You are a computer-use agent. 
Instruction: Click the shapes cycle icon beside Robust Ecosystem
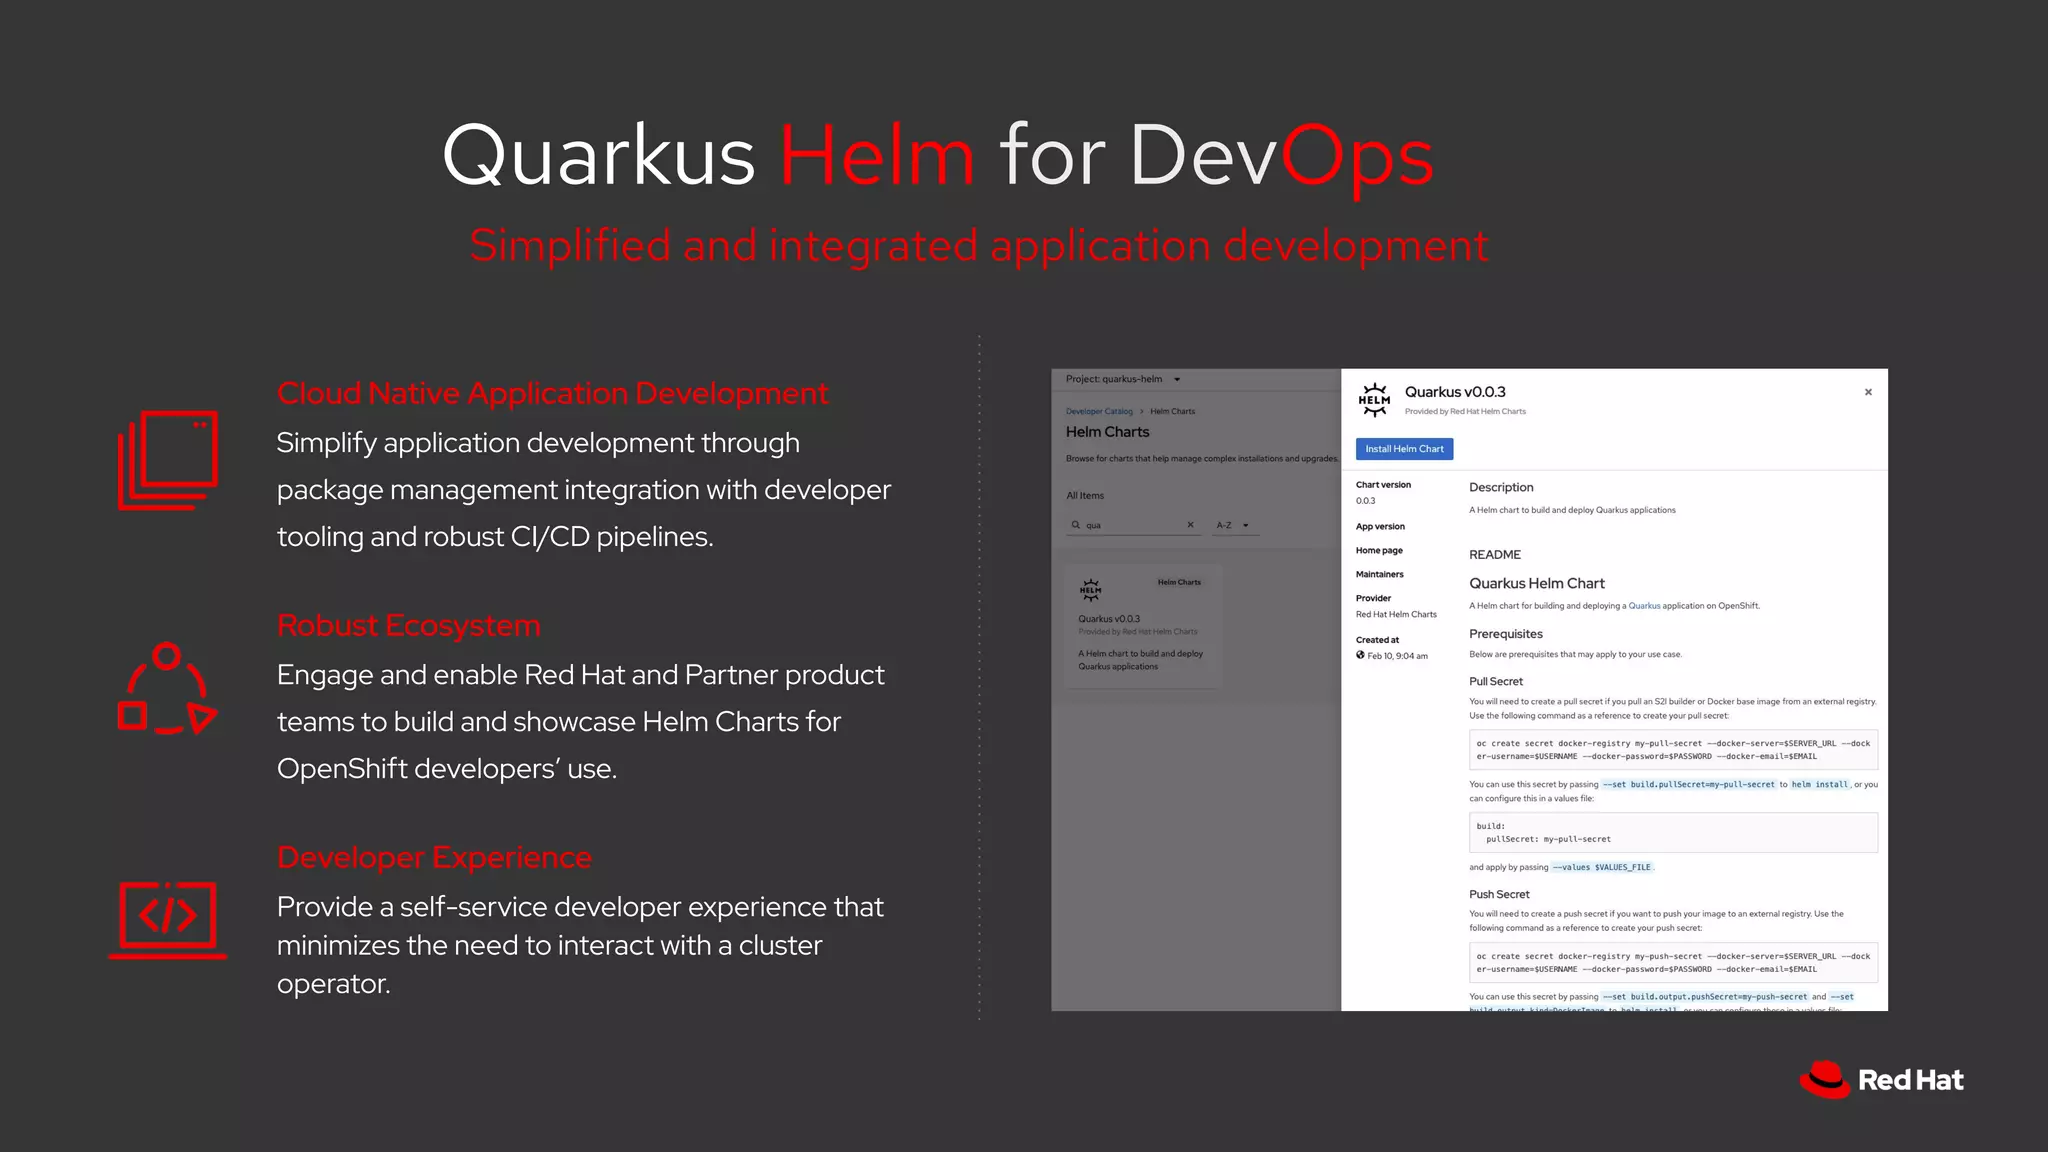tap(167, 688)
